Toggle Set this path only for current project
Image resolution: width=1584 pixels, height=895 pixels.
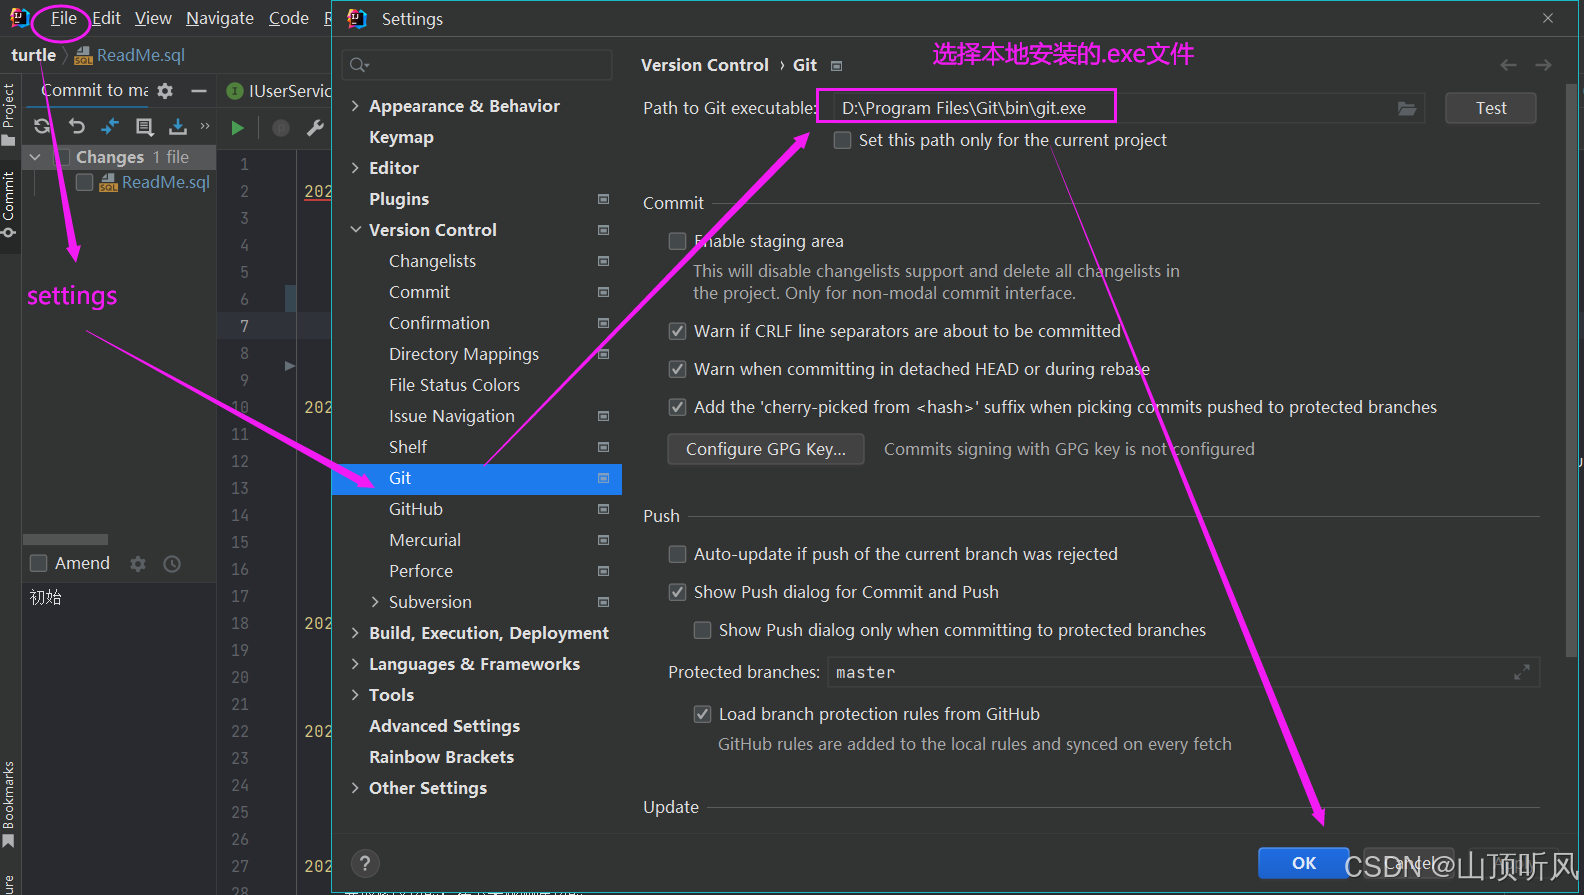pyautogui.click(x=843, y=140)
